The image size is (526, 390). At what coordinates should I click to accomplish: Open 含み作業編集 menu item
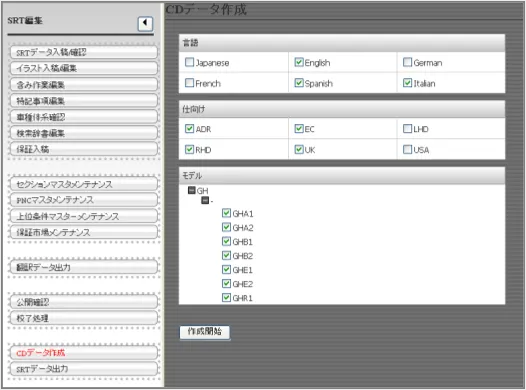[x=84, y=85]
